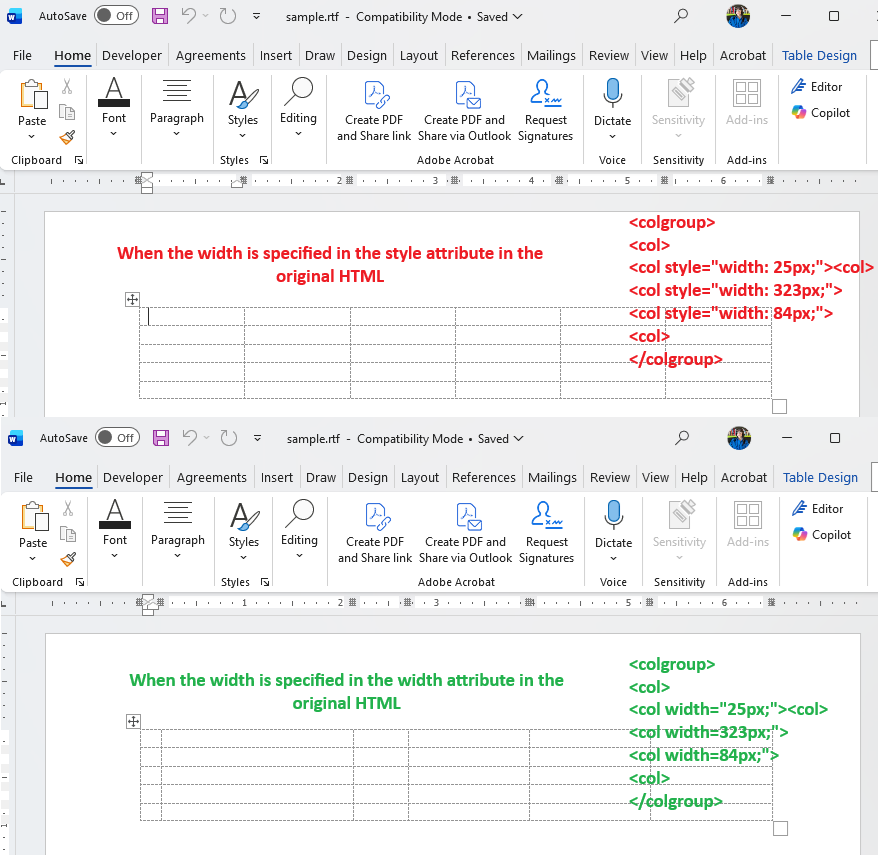Toggle AutoSave in the bottom Word window
Image resolution: width=878 pixels, height=856 pixels.
point(117,438)
